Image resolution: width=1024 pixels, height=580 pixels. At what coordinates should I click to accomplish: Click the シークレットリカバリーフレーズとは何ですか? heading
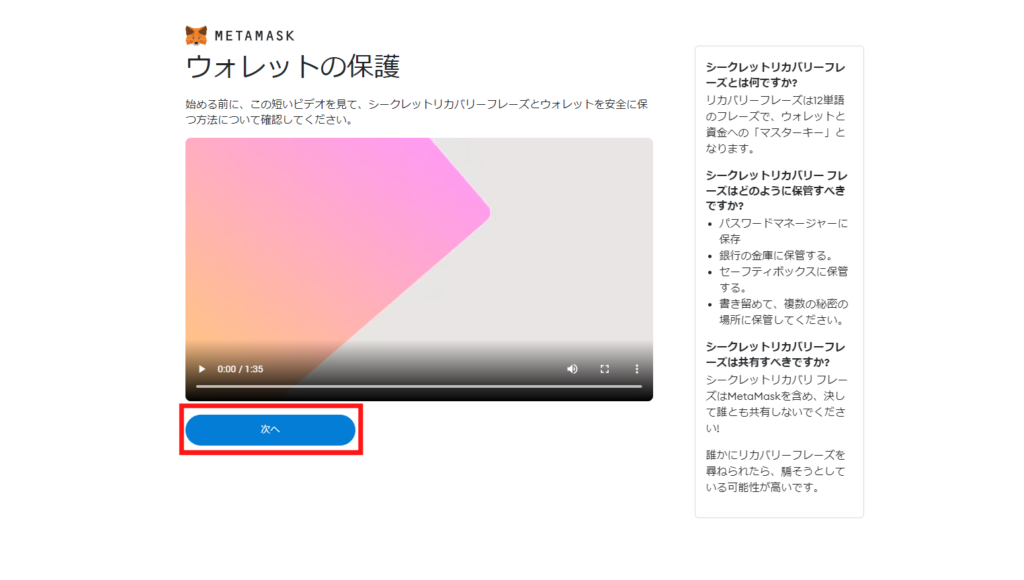coord(775,75)
